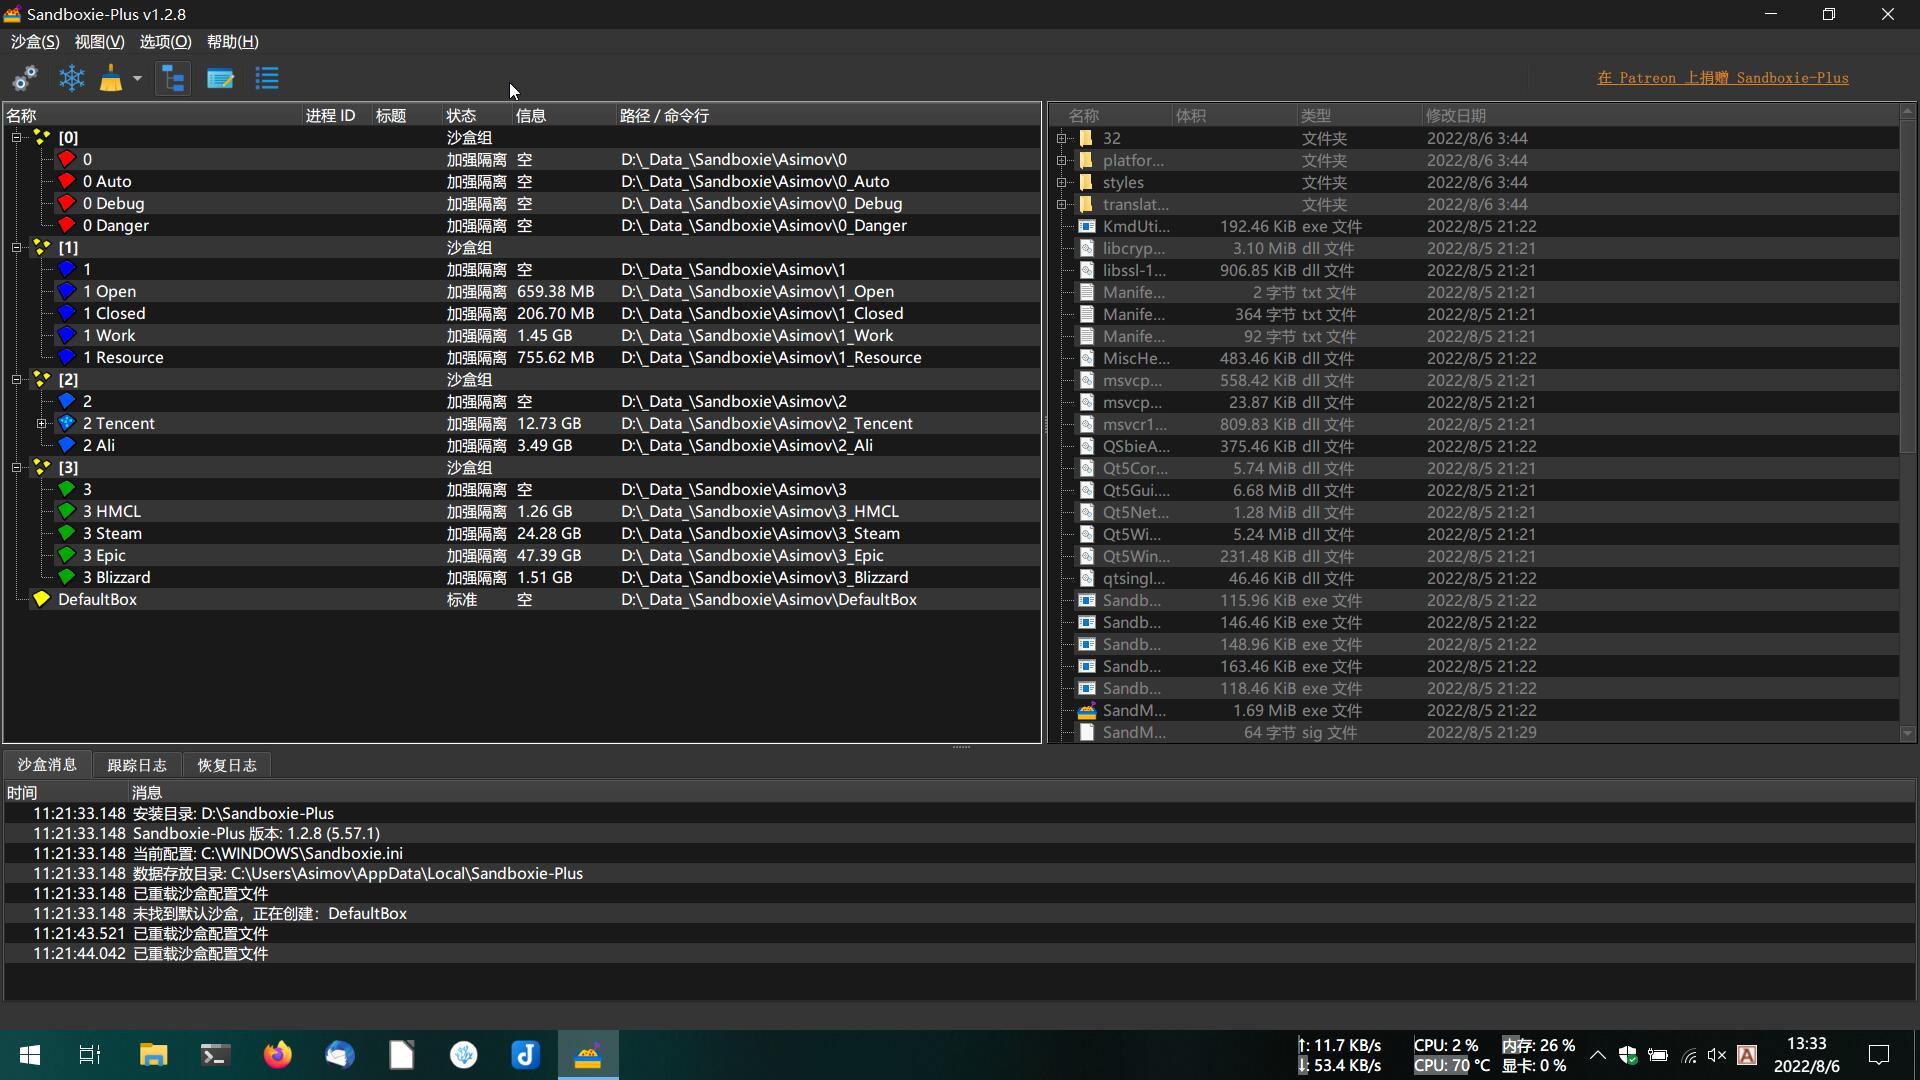Switch to the 跟踪日志 tab
The width and height of the screenshot is (1920, 1080).
(137, 765)
